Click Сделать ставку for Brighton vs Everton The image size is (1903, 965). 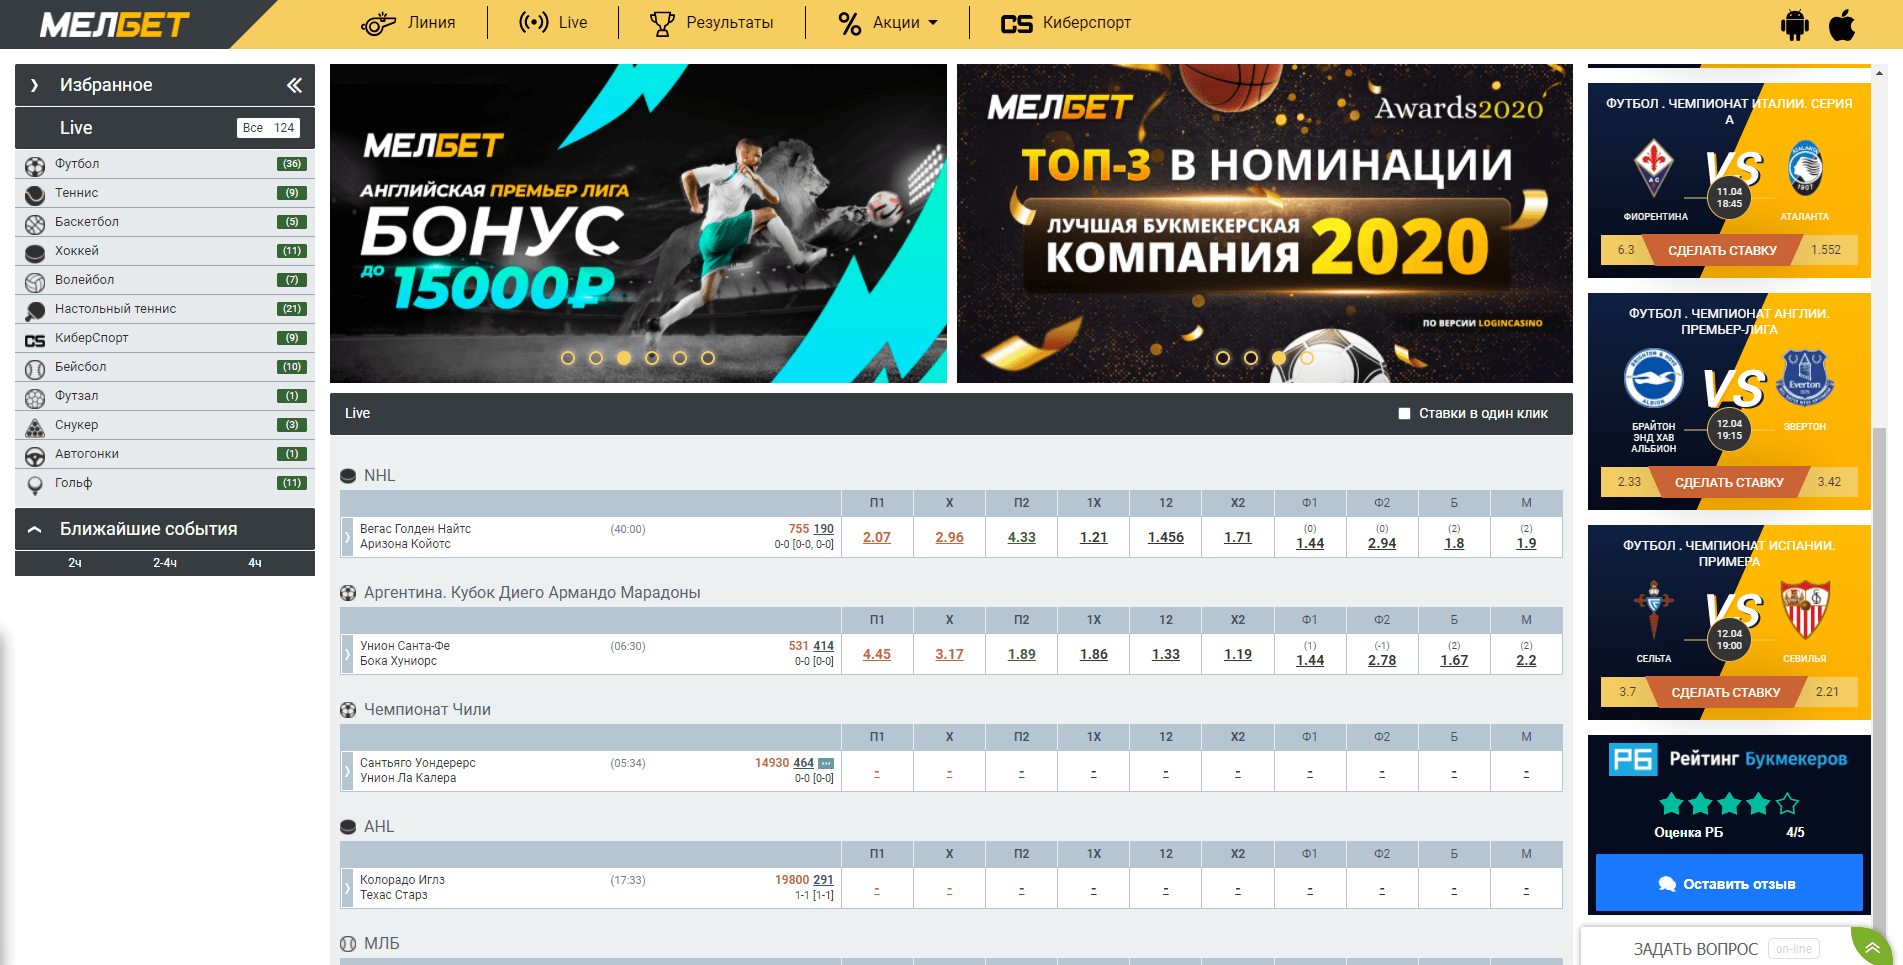(1729, 482)
